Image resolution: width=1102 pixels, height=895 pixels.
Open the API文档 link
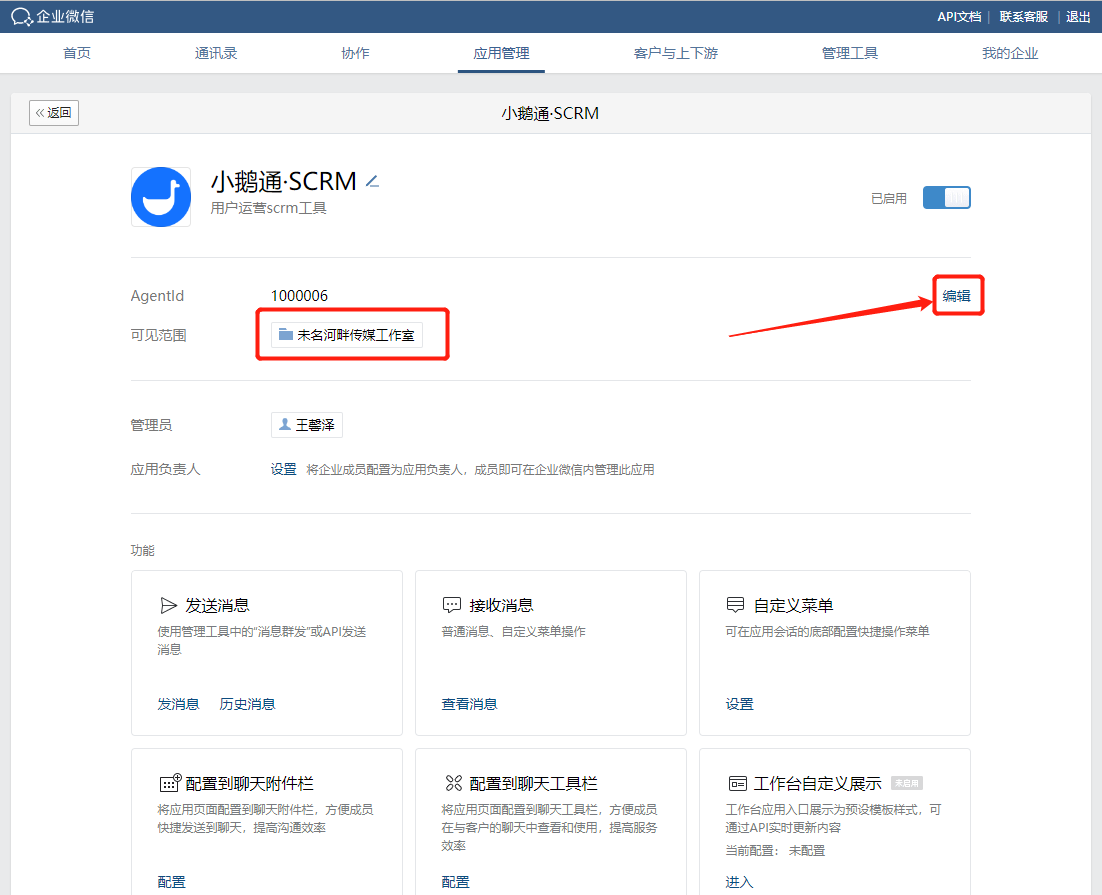point(959,17)
